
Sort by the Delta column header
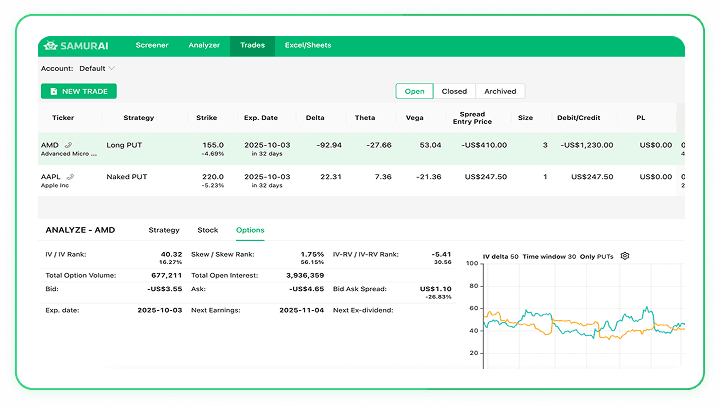click(x=315, y=118)
